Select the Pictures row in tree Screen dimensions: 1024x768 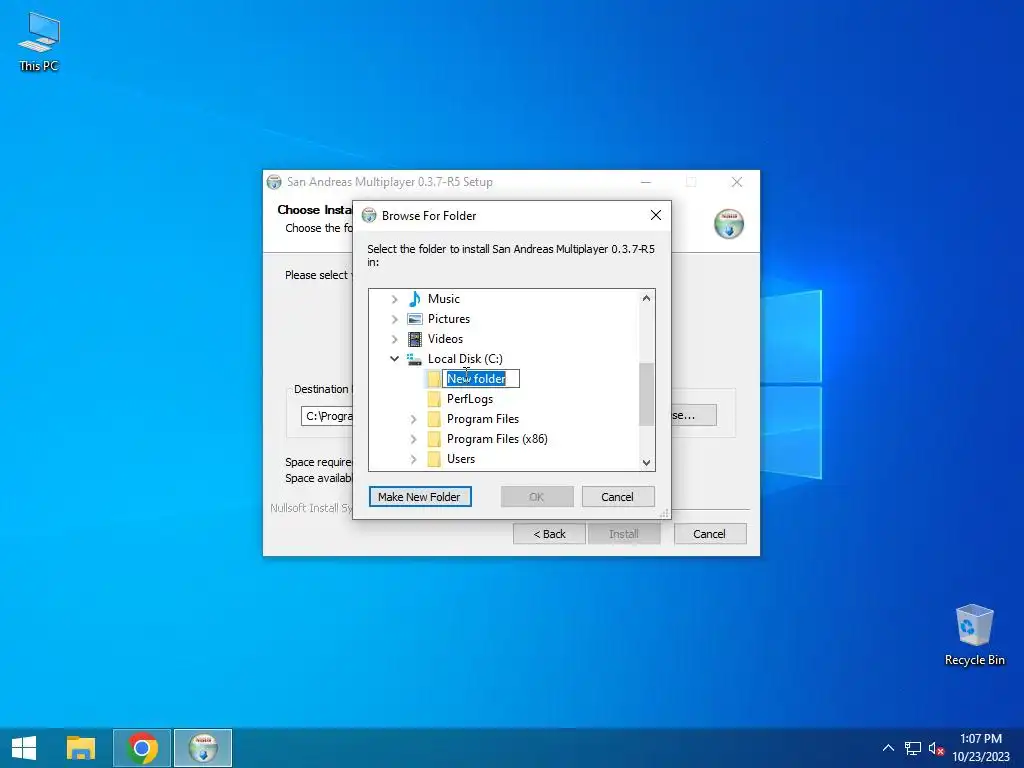[449, 319]
